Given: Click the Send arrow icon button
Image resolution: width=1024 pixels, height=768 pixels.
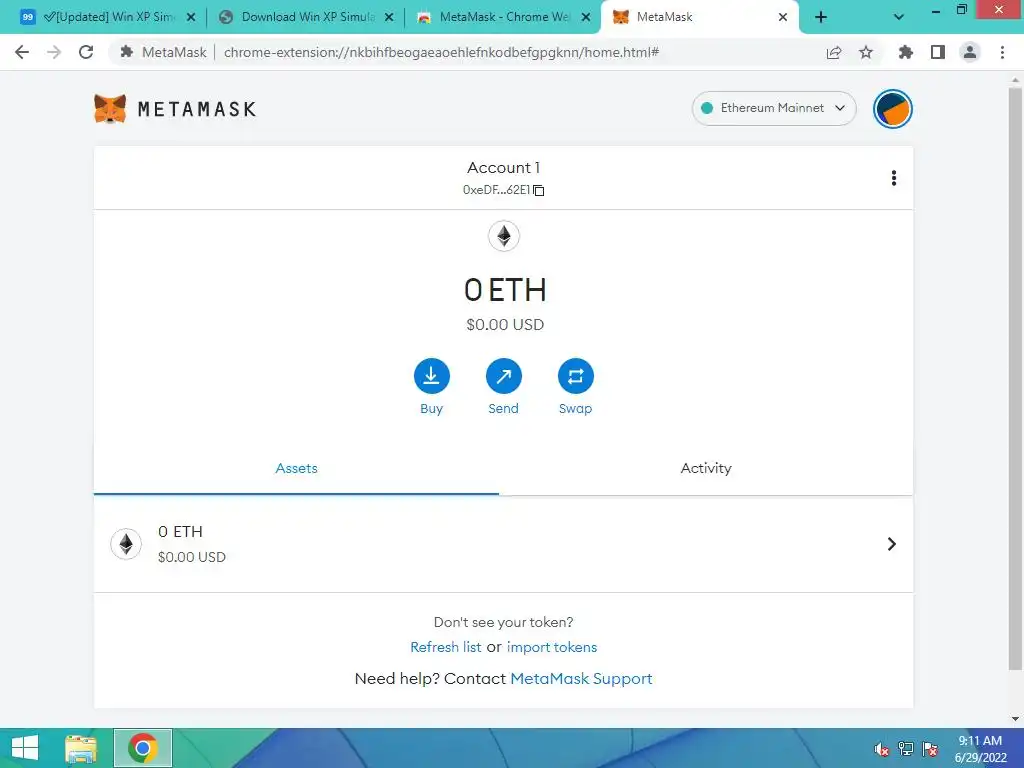Looking at the screenshot, I should point(504,376).
